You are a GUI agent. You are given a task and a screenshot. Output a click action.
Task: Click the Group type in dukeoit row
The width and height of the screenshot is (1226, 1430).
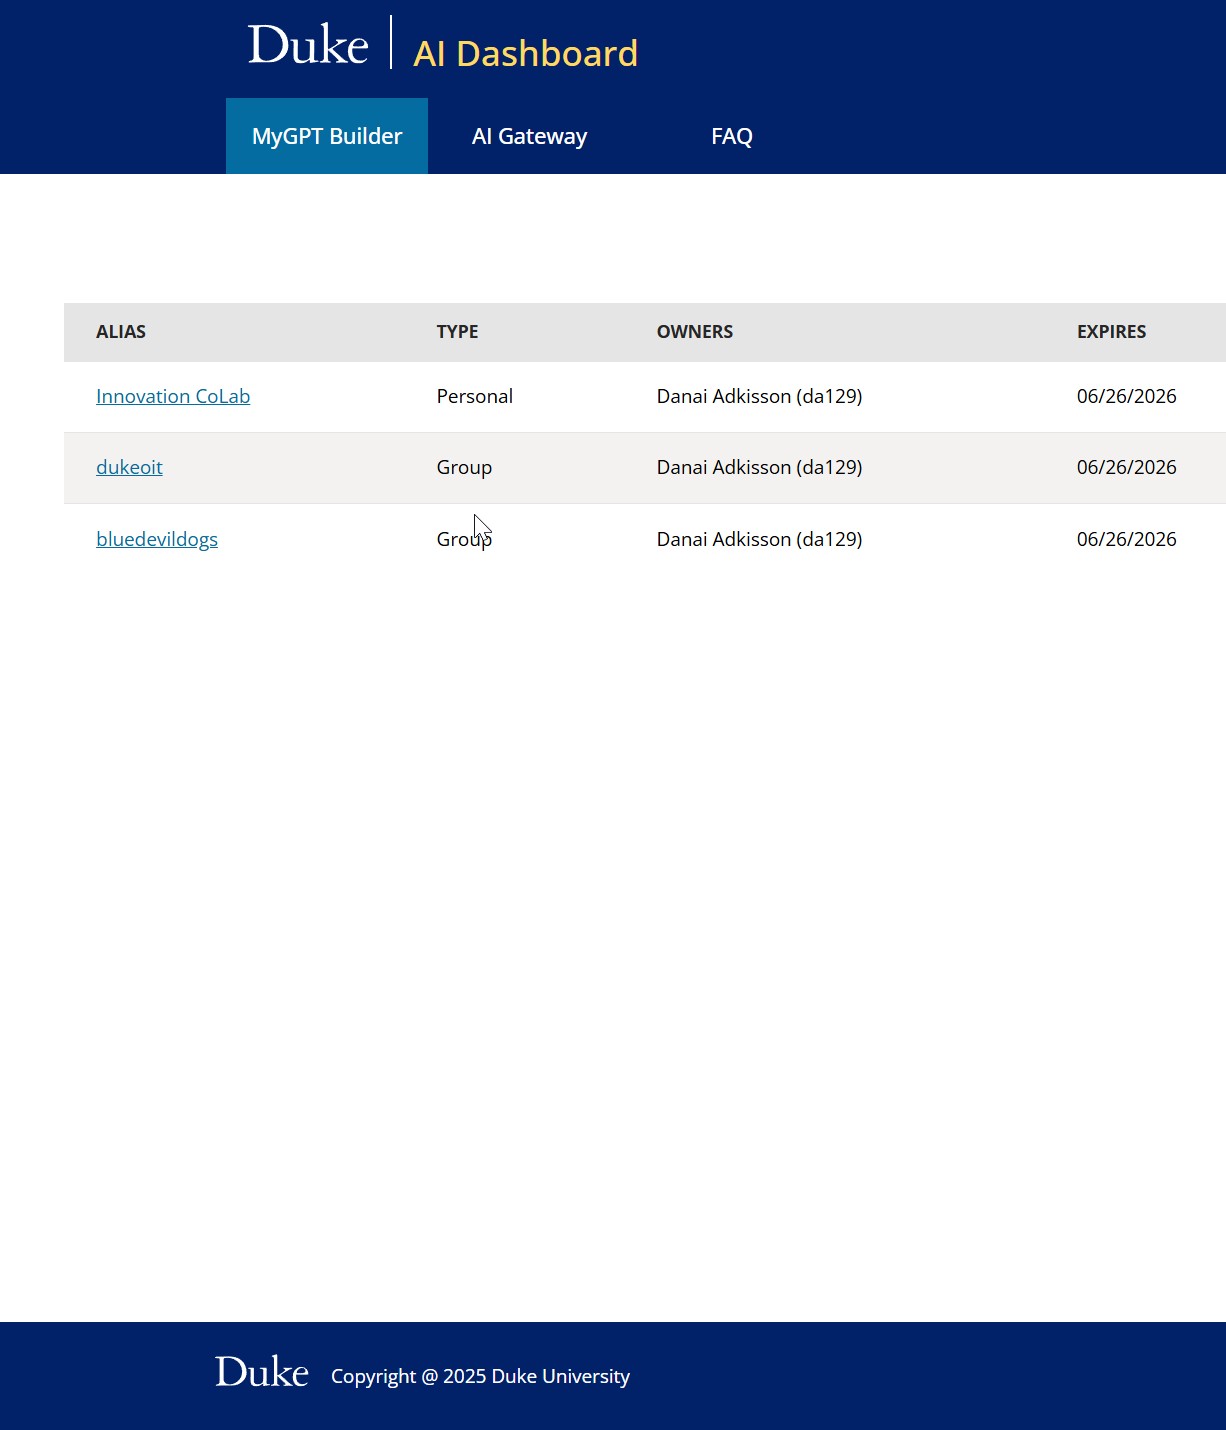pyautogui.click(x=463, y=467)
